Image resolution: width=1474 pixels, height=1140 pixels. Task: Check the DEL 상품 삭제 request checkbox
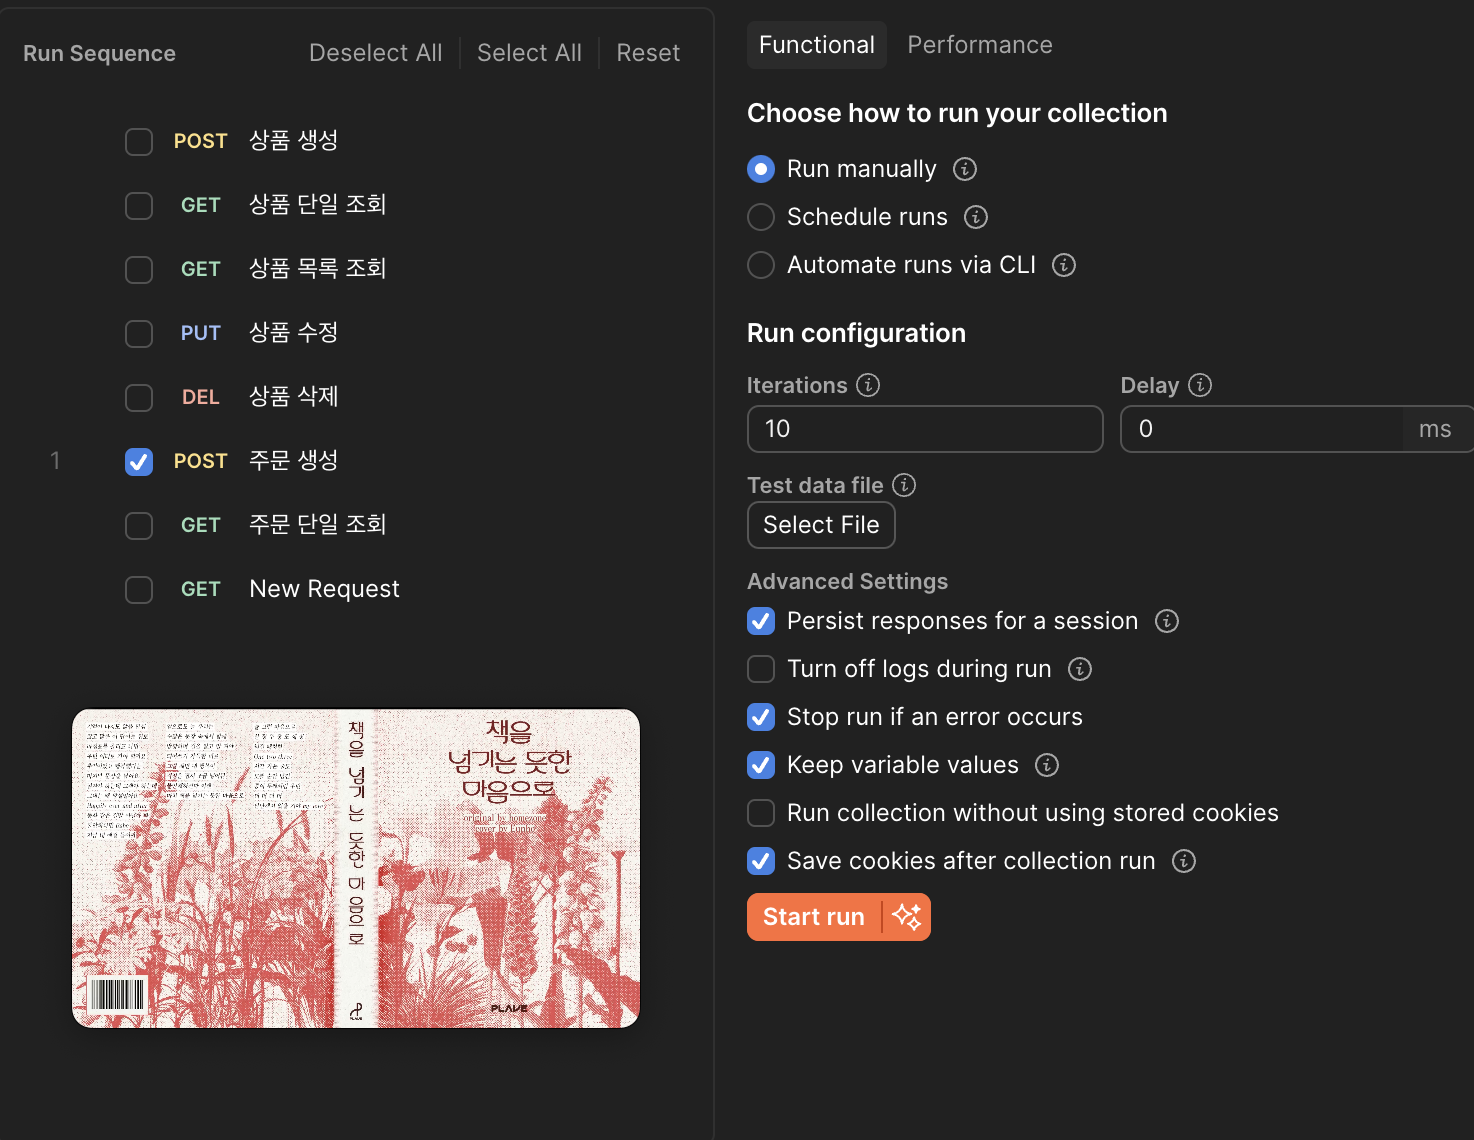click(x=139, y=398)
